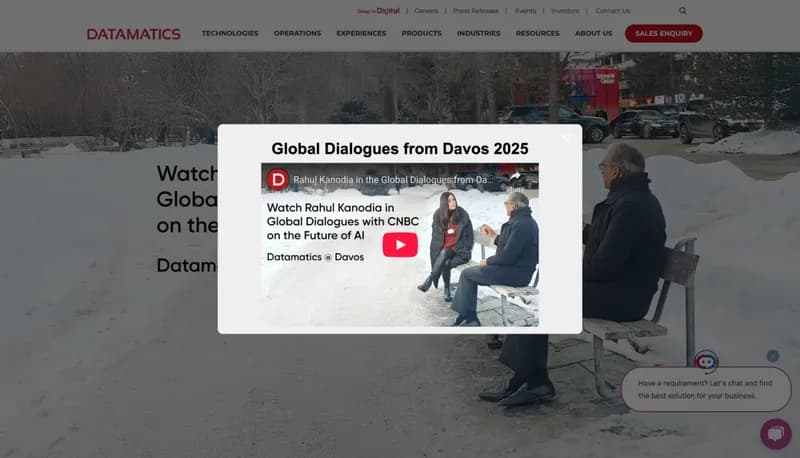Open the About Us menu
Screen dimensions: 800x458
pyautogui.click(x=593, y=33)
